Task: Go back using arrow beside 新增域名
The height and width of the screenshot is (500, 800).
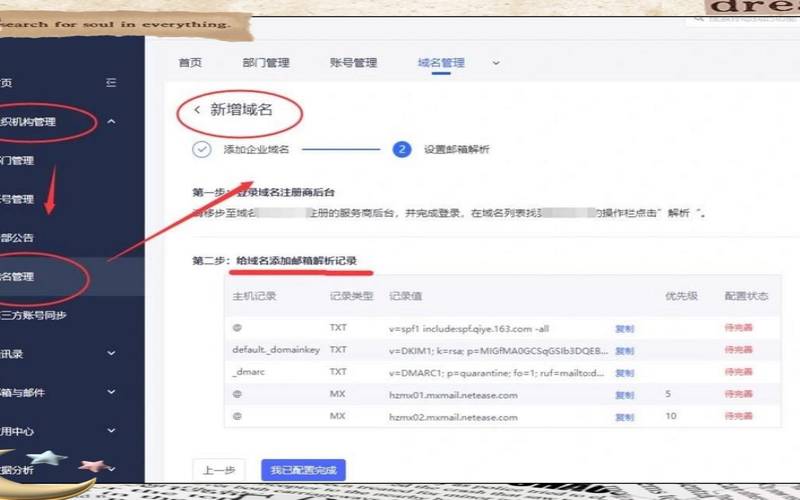Action: (197, 110)
